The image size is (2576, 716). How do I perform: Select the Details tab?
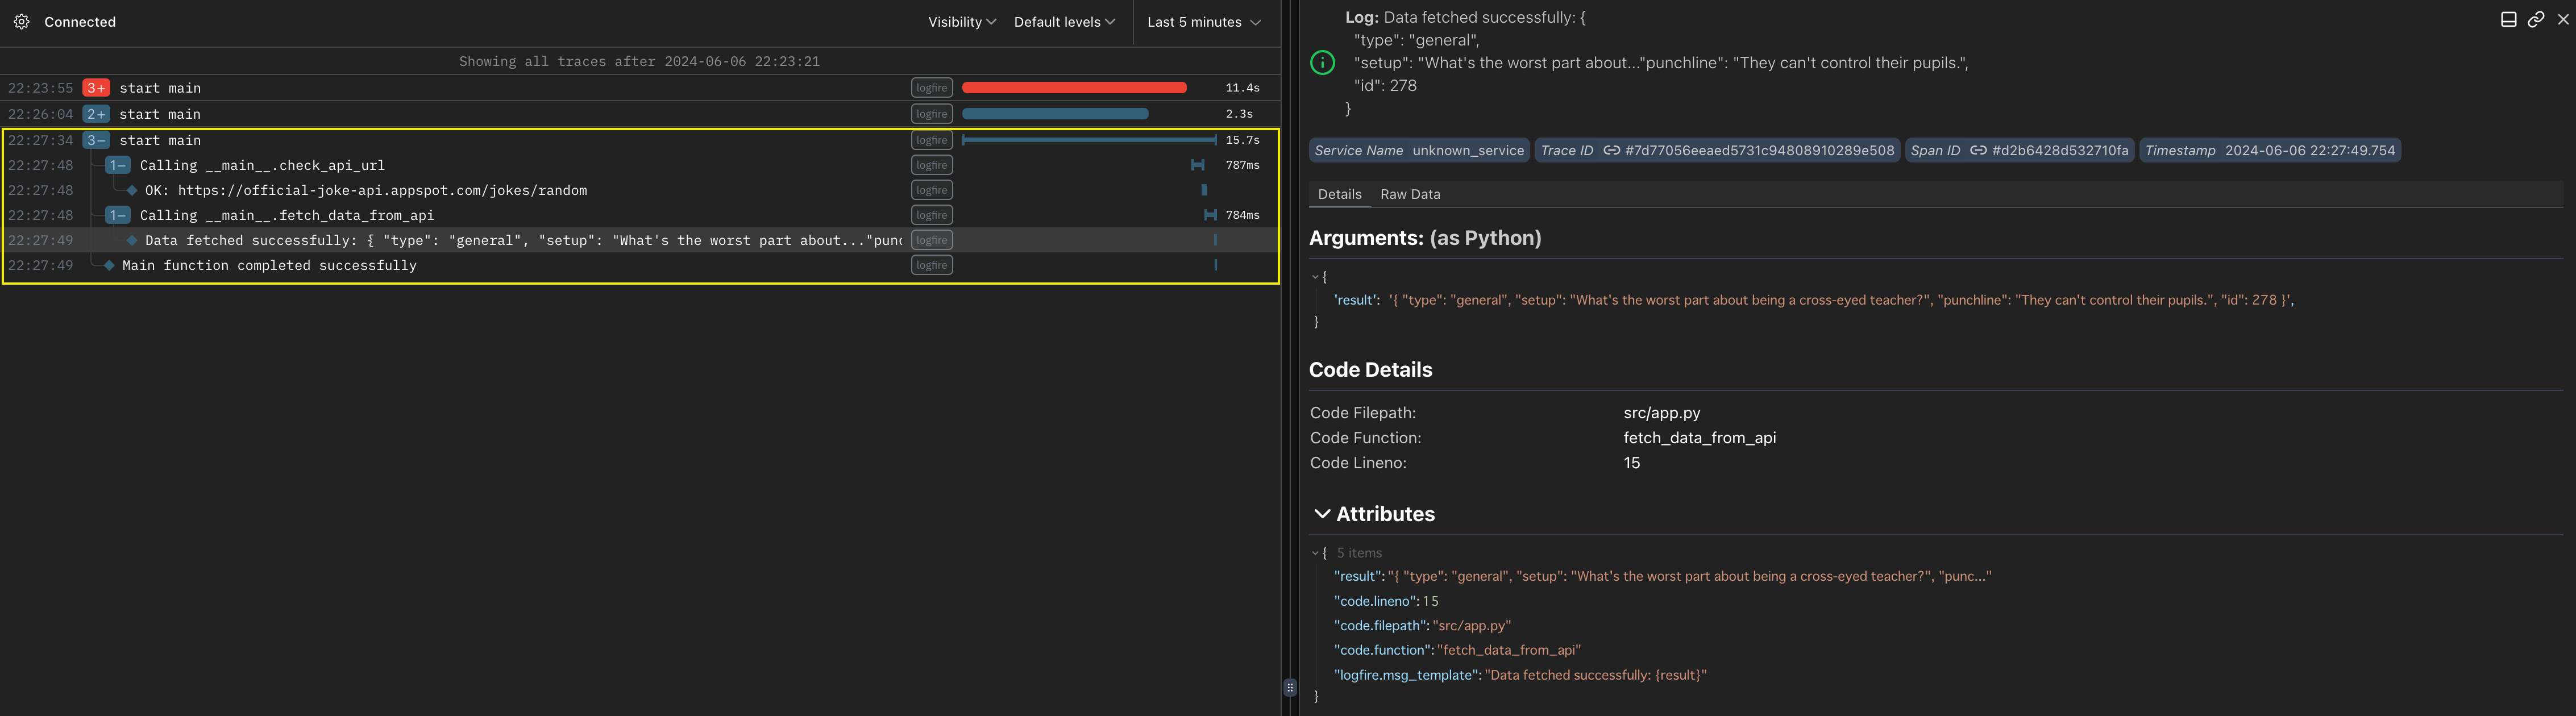[1339, 194]
